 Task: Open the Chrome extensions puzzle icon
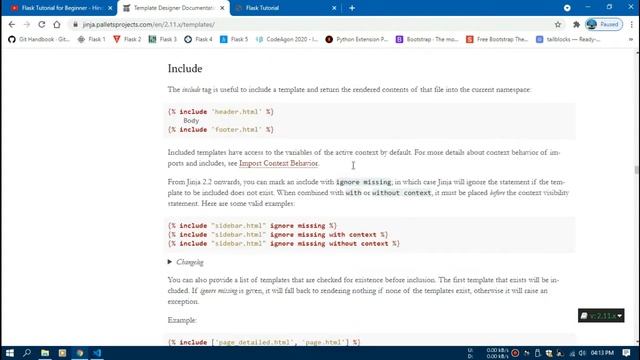pos(576,24)
